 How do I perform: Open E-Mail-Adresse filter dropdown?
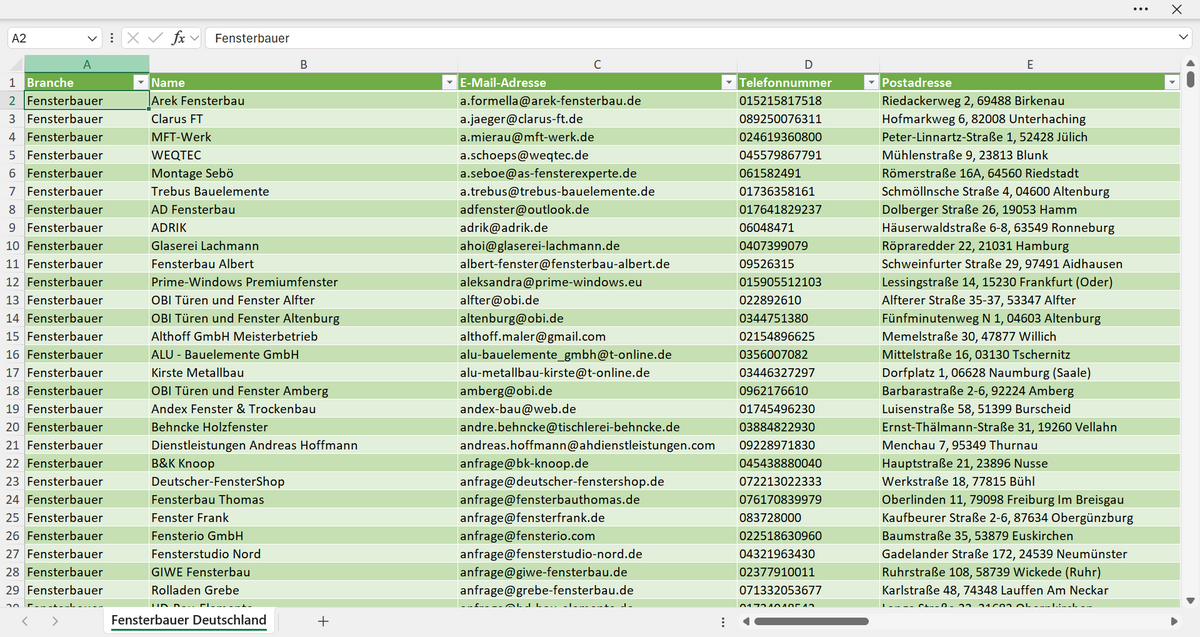coord(727,82)
